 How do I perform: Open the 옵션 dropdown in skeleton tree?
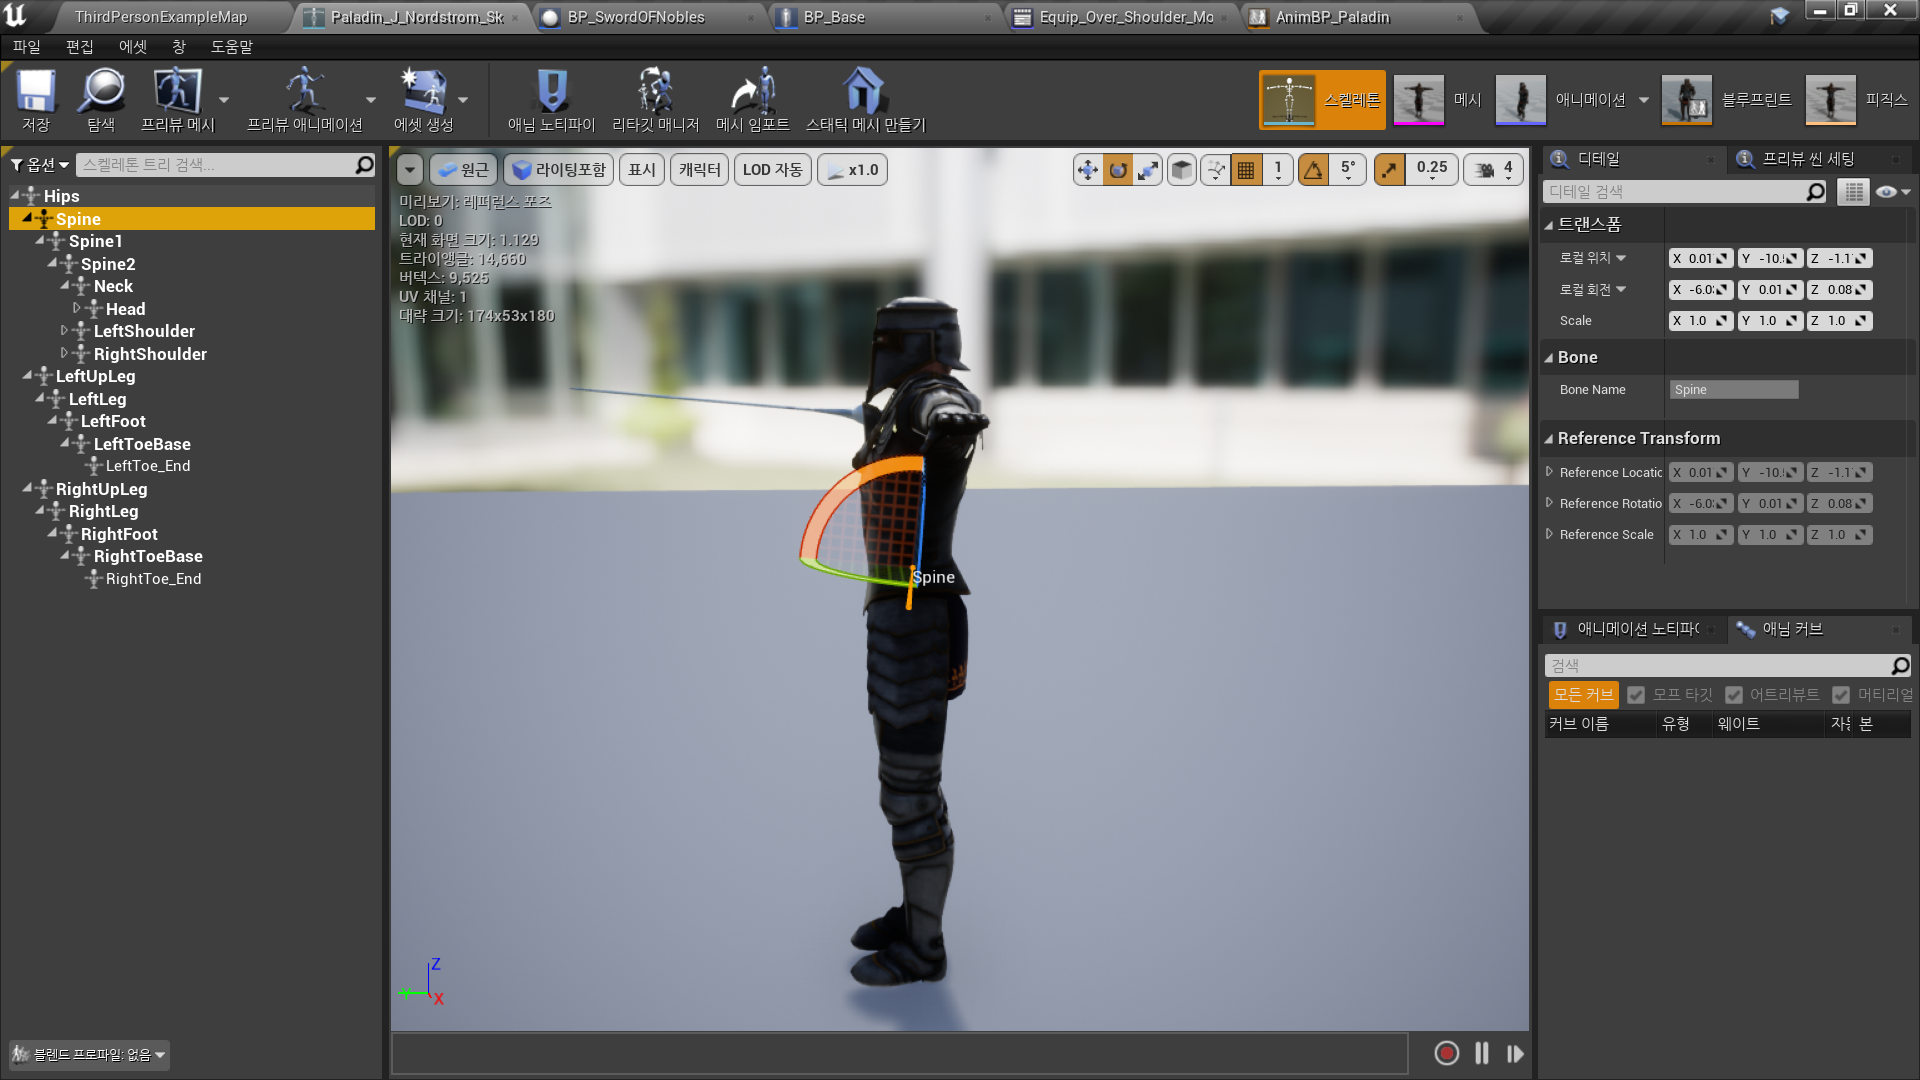click(x=40, y=165)
